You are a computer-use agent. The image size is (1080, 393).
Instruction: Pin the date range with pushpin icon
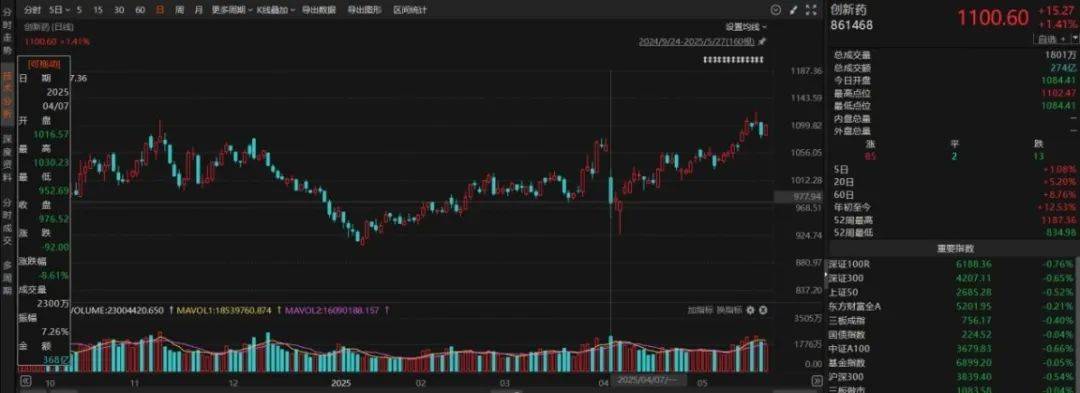point(762,41)
